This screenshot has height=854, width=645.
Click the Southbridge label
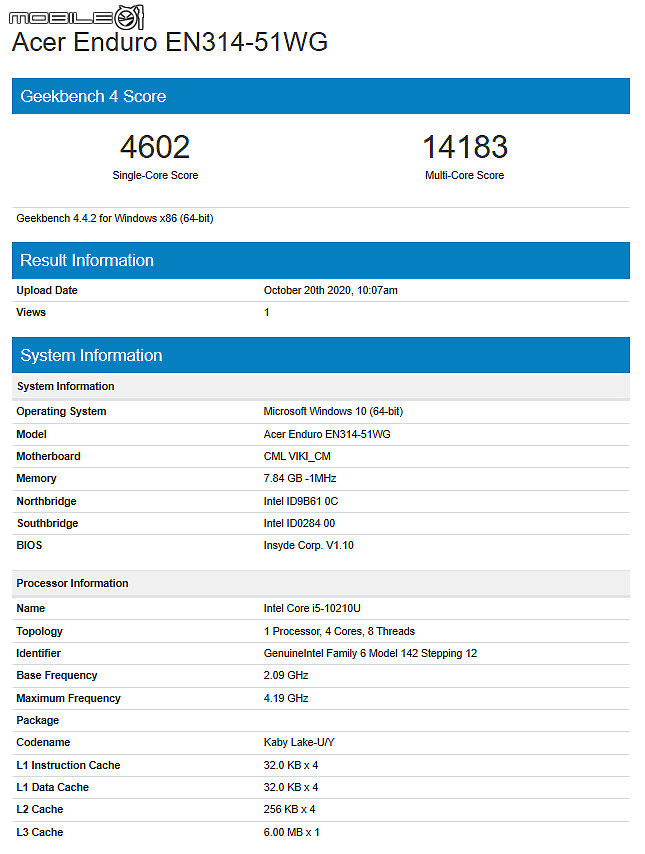pos(47,523)
